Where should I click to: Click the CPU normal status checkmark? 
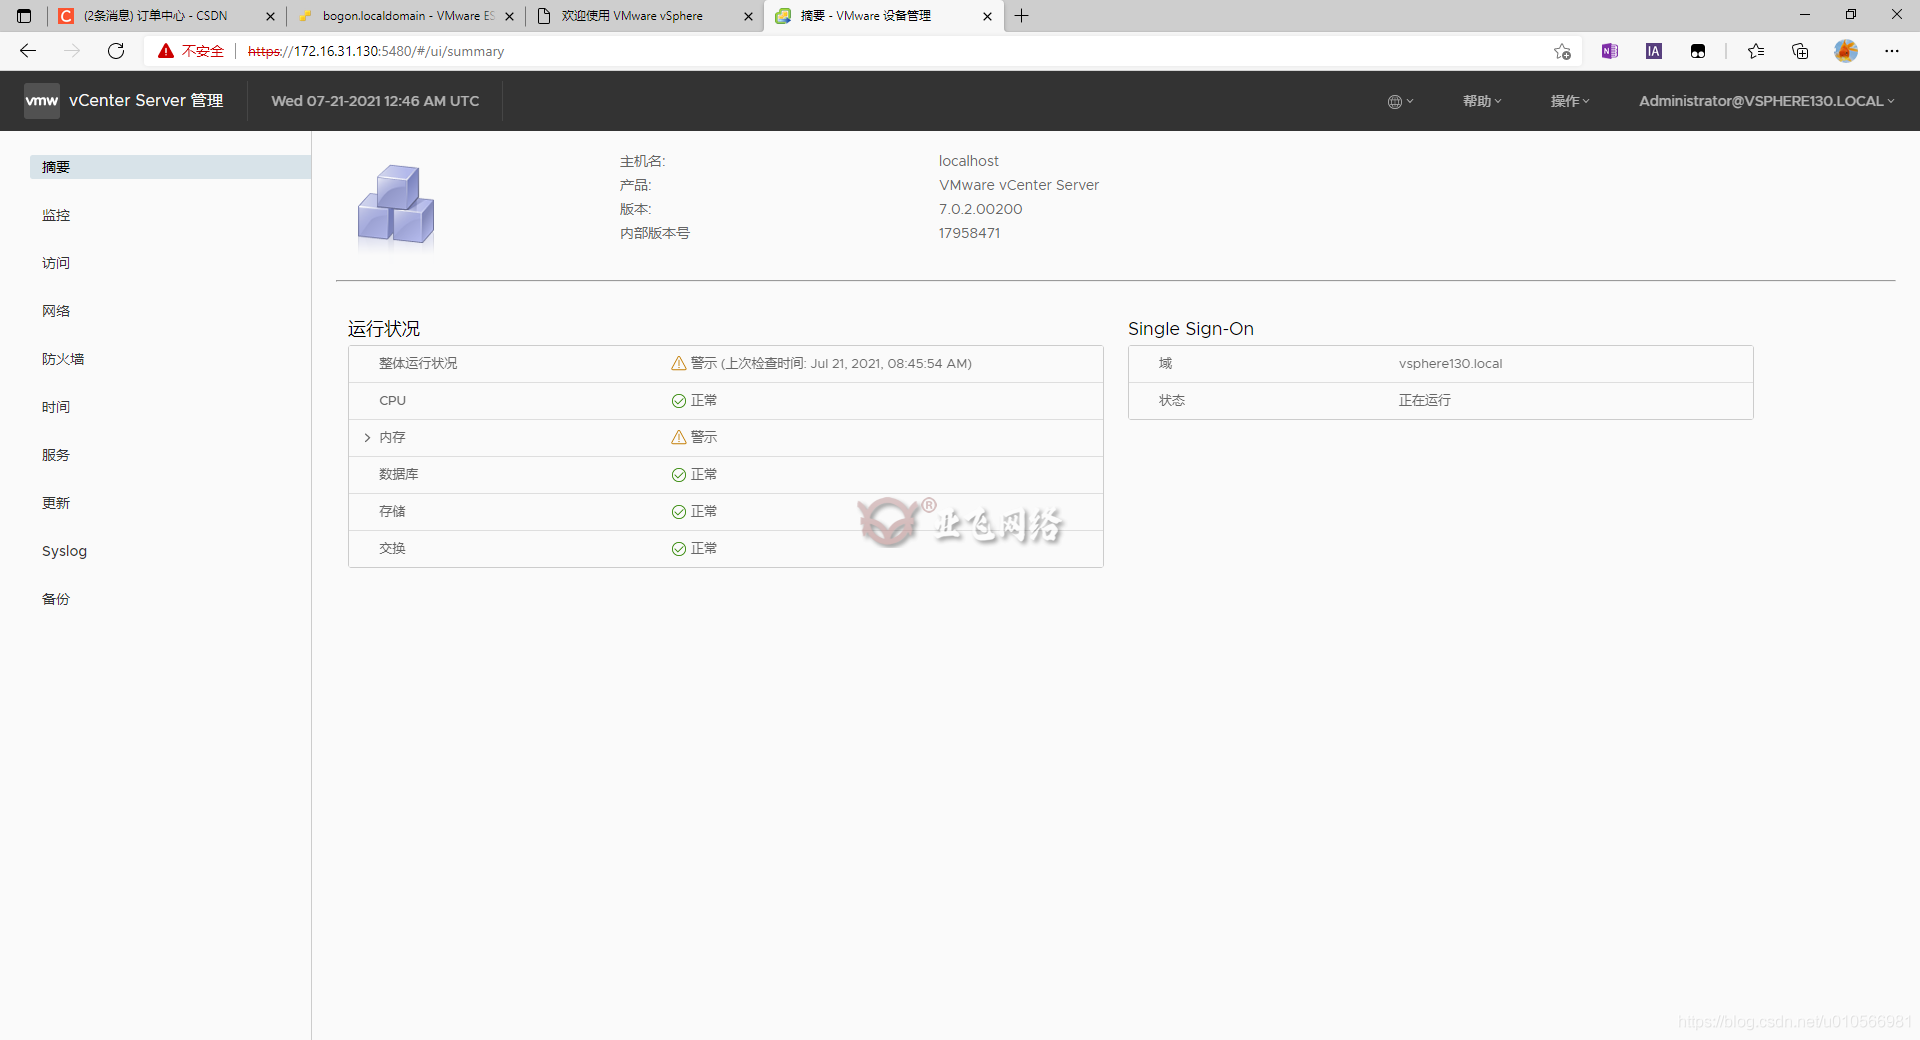coord(679,400)
